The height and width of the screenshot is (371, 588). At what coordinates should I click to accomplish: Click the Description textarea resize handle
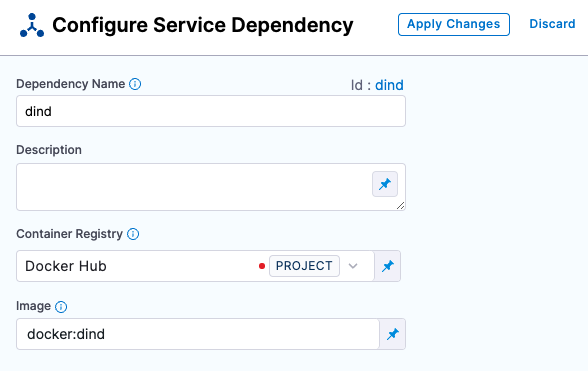[400, 206]
